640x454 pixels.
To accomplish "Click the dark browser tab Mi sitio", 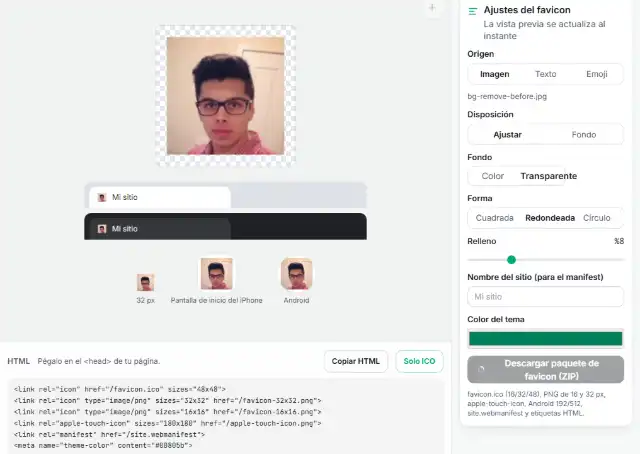I will click(160, 229).
